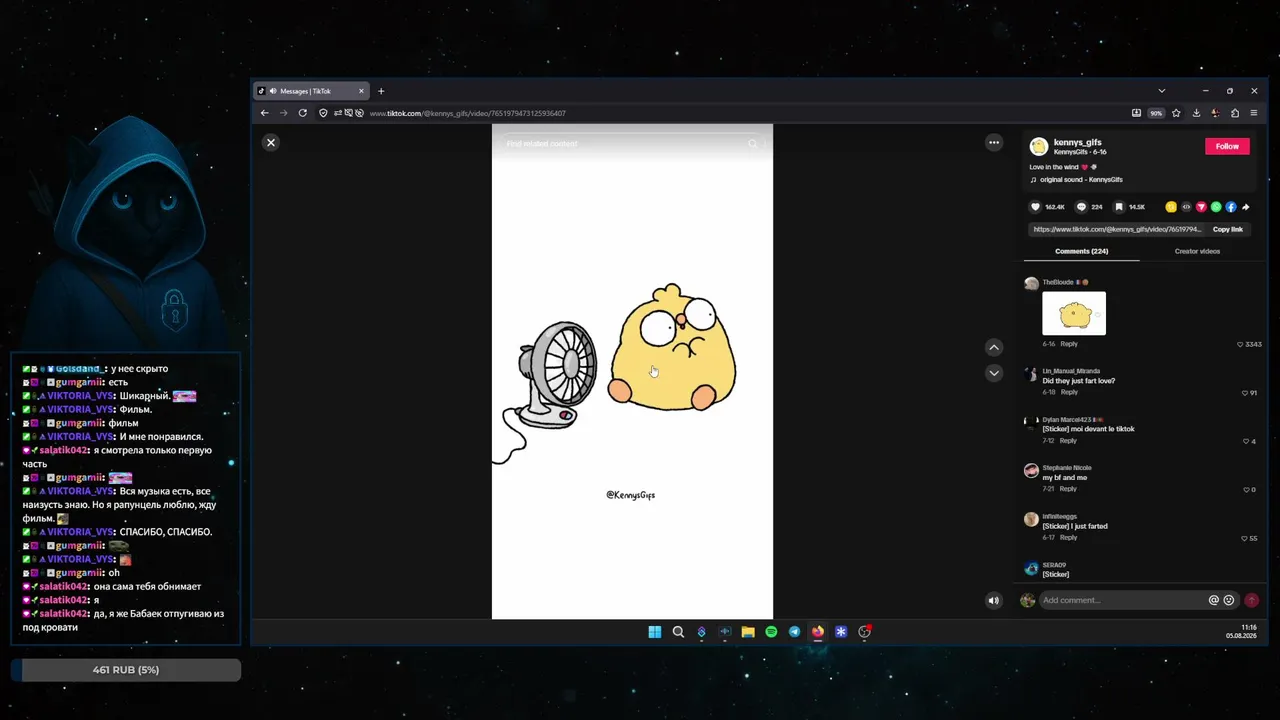
Task: Close the TikTok video viewer
Action: point(270,143)
